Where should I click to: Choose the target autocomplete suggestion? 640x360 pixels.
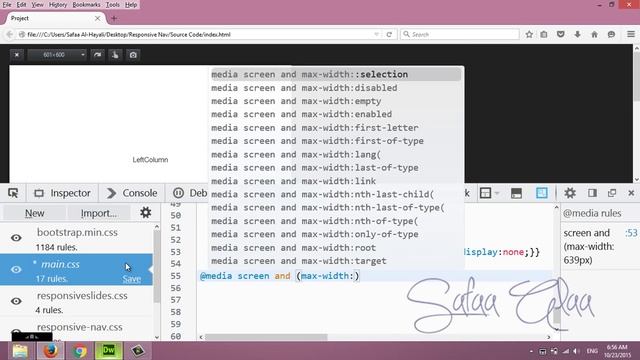[x=336, y=261]
